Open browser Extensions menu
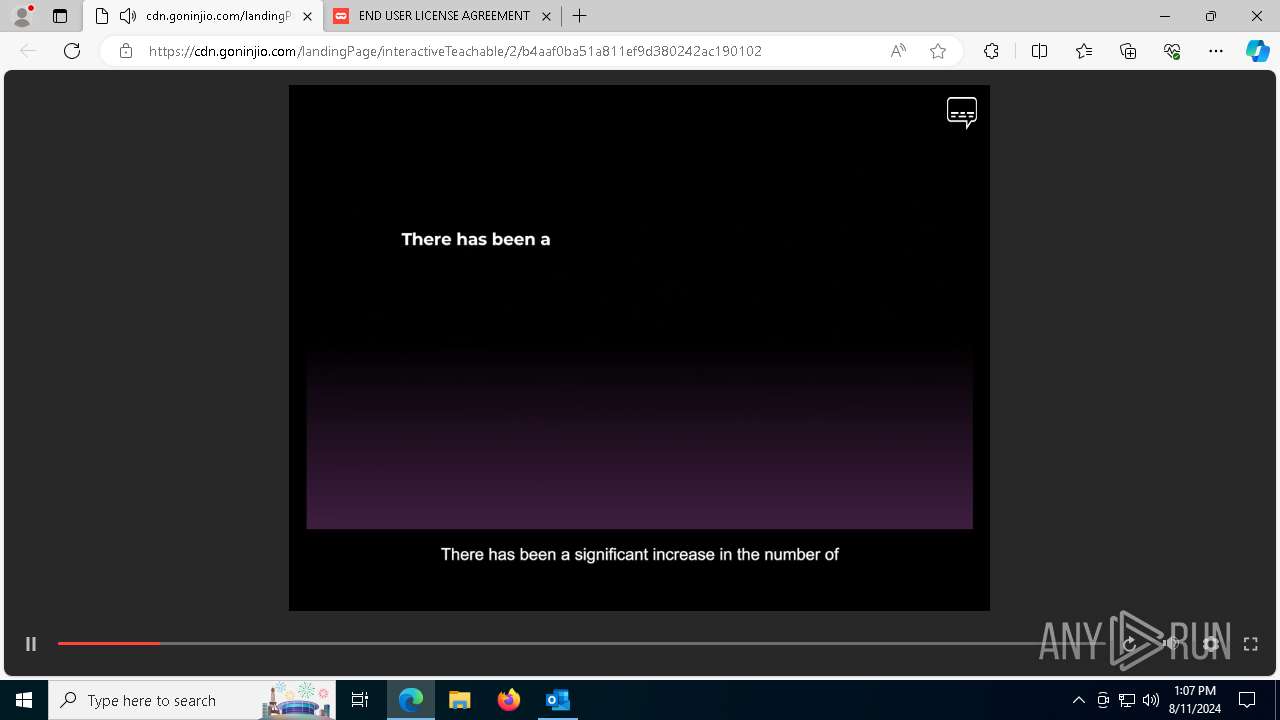 [991, 51]
